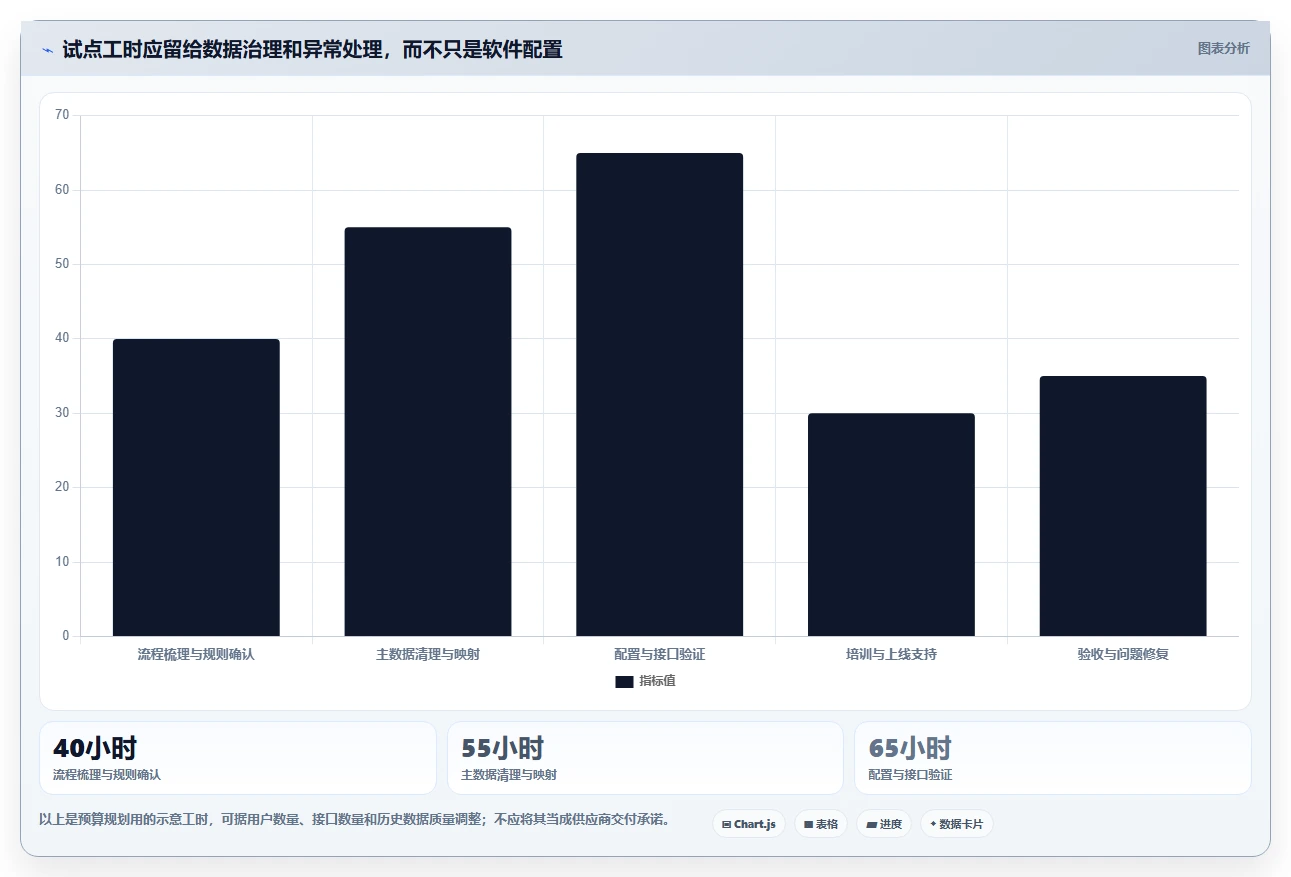The height and width of the screenshot is (877, 1291).
Task: Click the y-axis value 10
Action: [62, 562]
